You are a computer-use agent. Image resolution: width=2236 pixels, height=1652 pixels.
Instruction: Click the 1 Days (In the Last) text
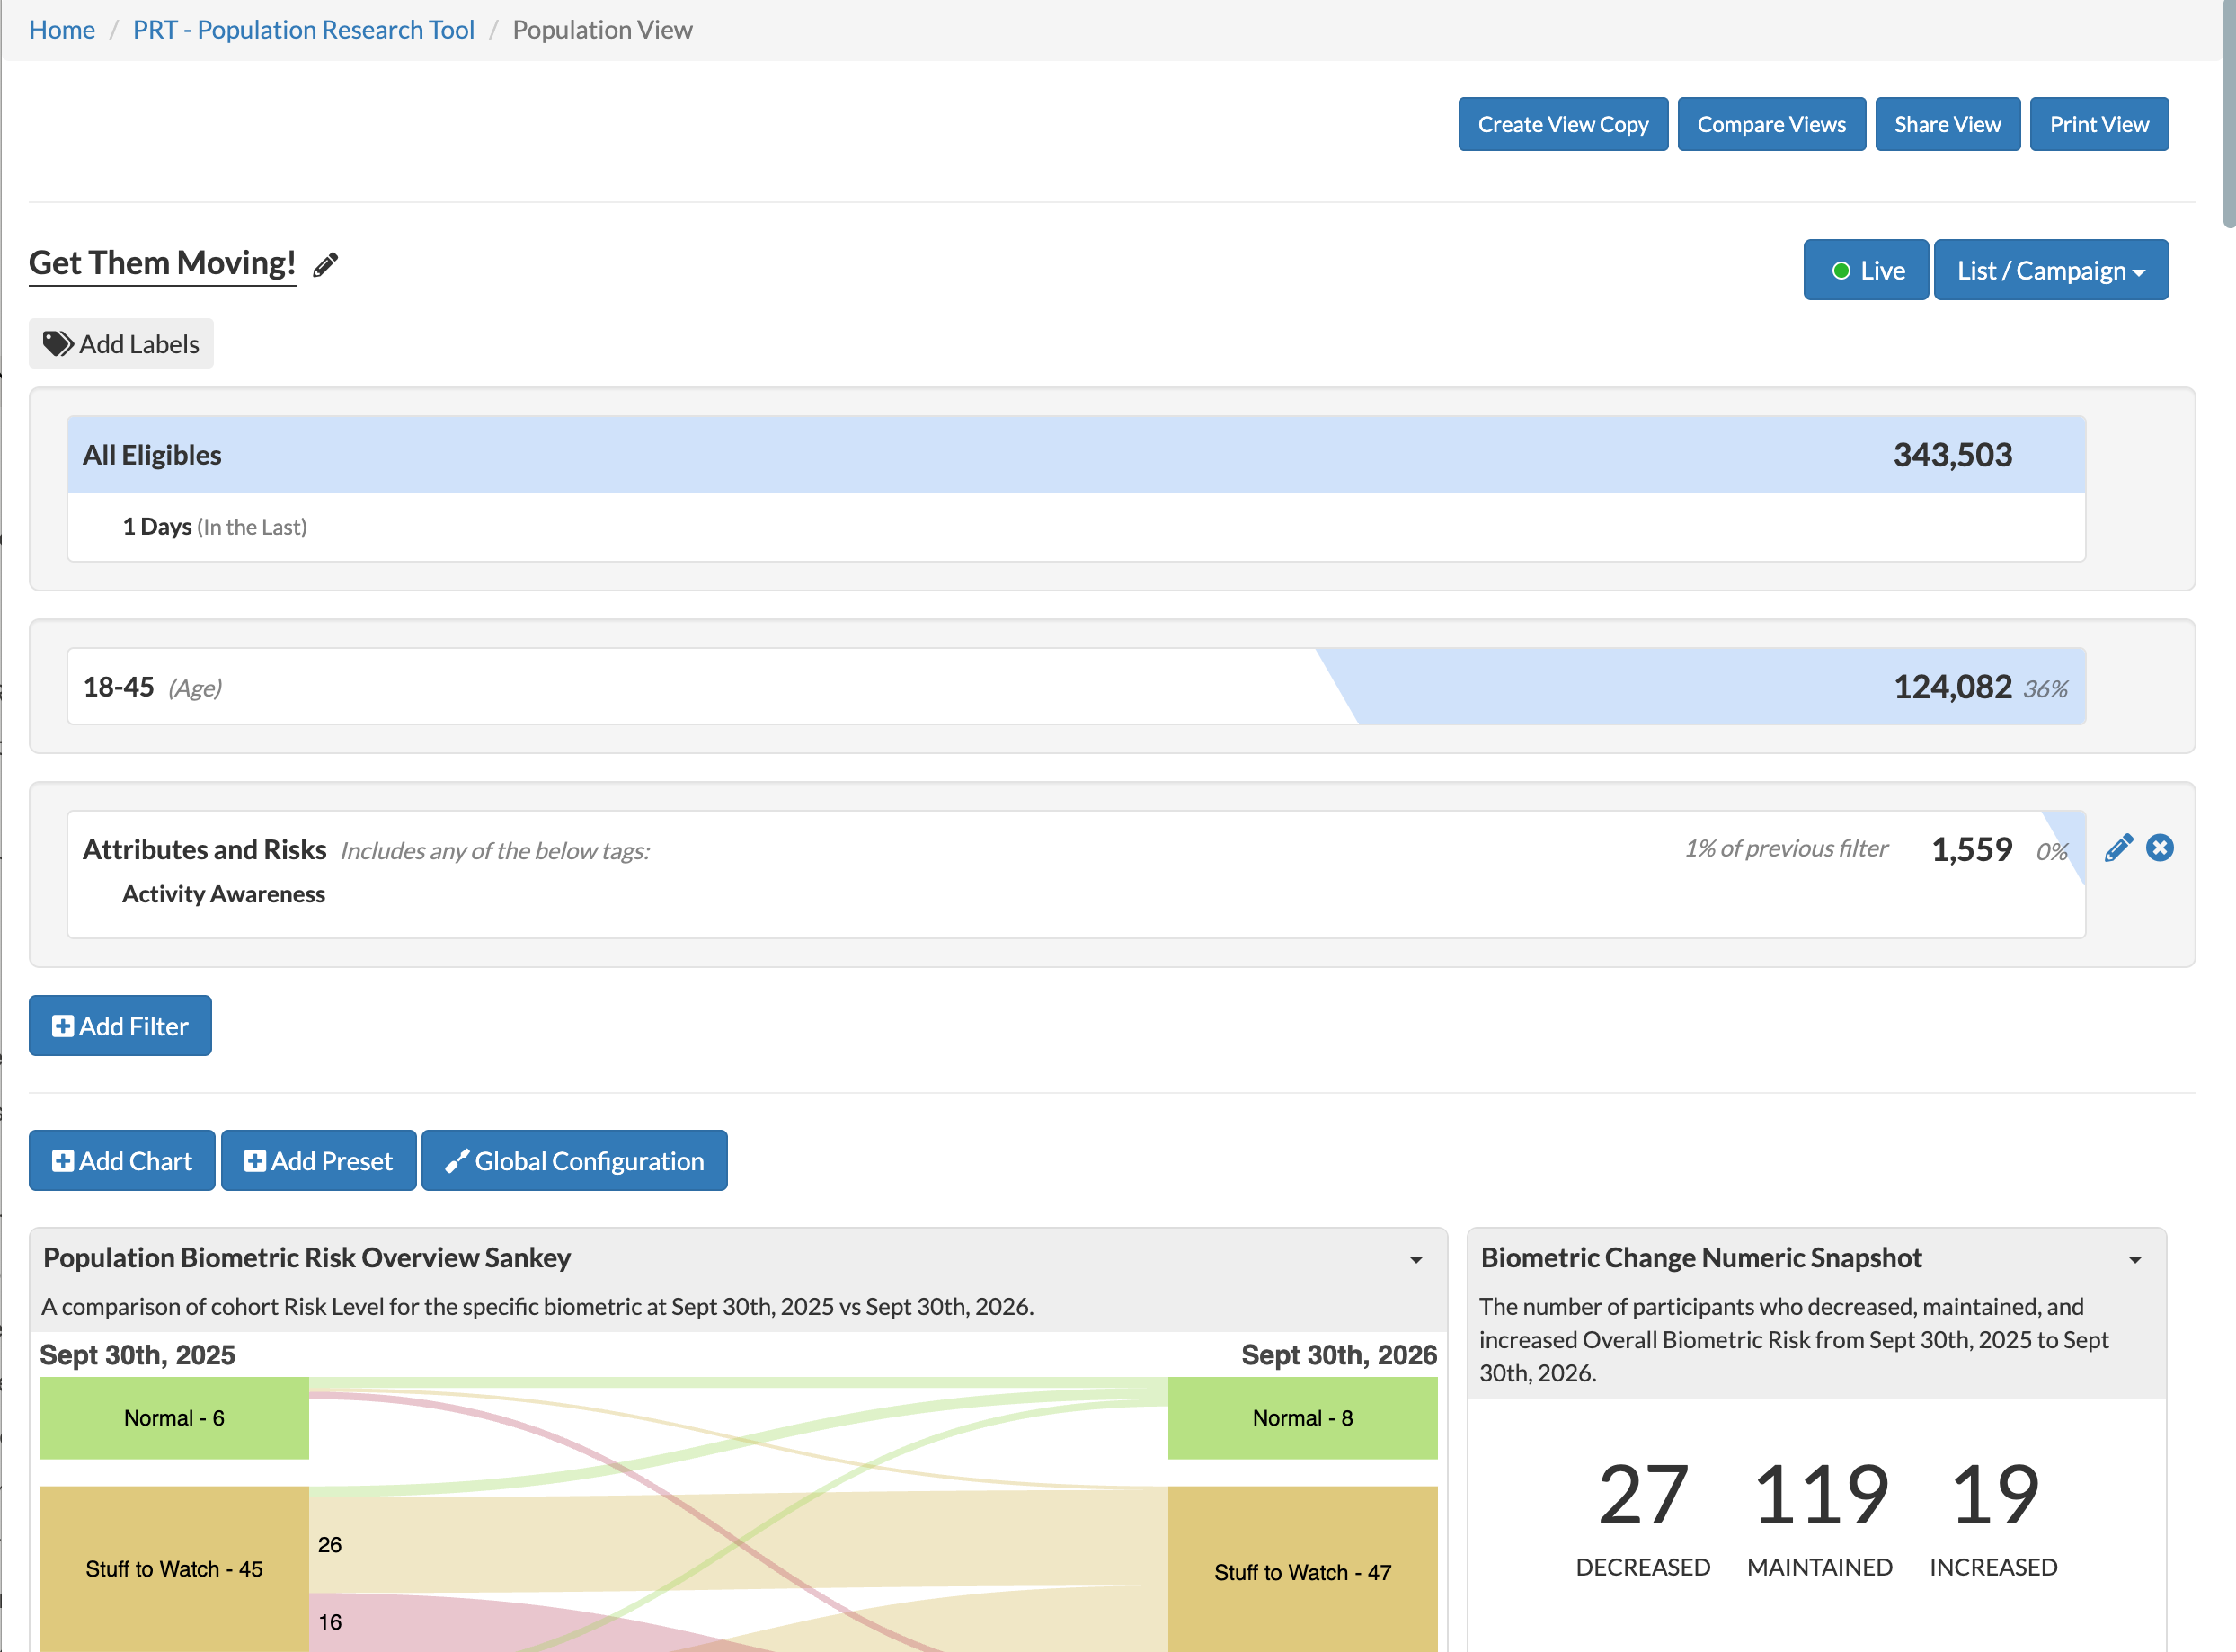[x=214, y=527]
